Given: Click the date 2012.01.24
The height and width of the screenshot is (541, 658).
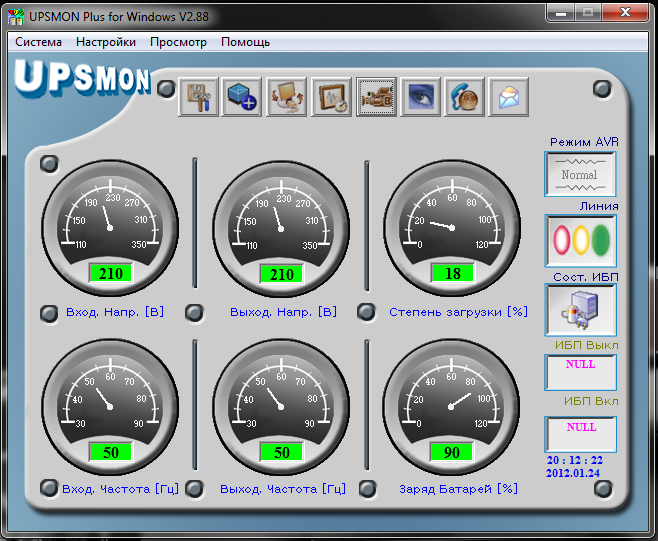Looking at the screenshot, I should click(573, 473).
